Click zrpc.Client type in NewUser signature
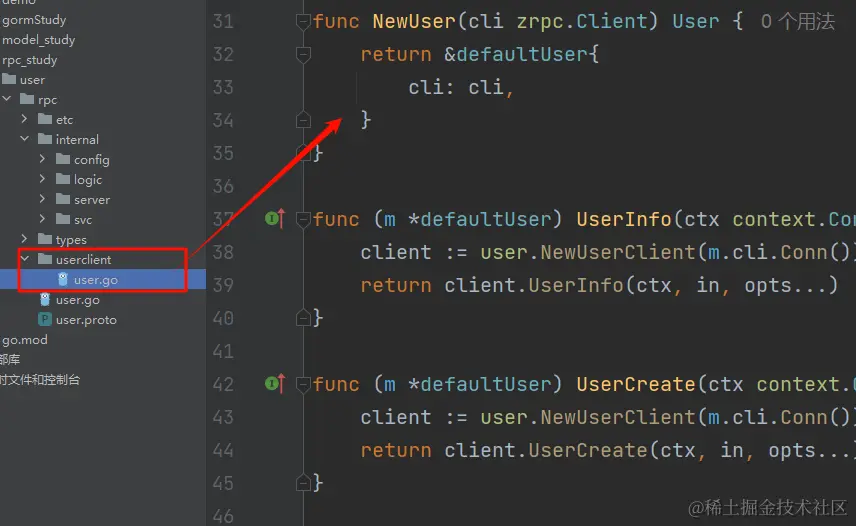The width and height of the screenshot is (856, 526). coord(582,21)
